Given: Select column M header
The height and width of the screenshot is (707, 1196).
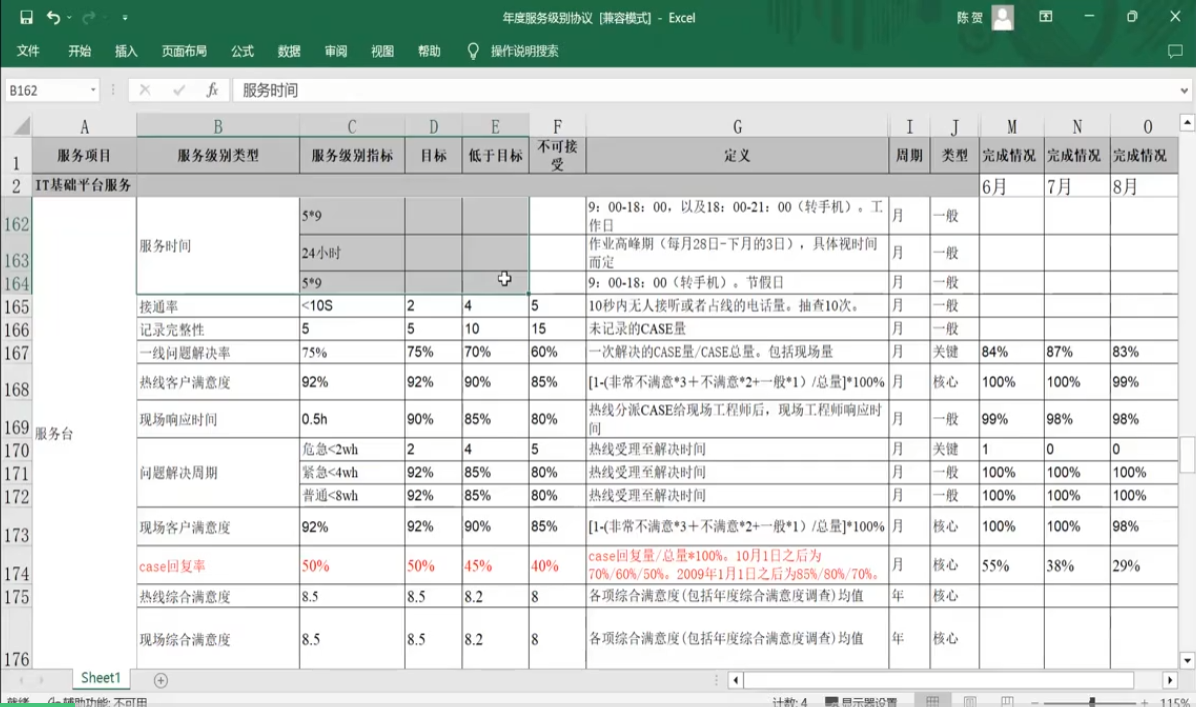Looking at the screenshot, I should pos(1011,126).
